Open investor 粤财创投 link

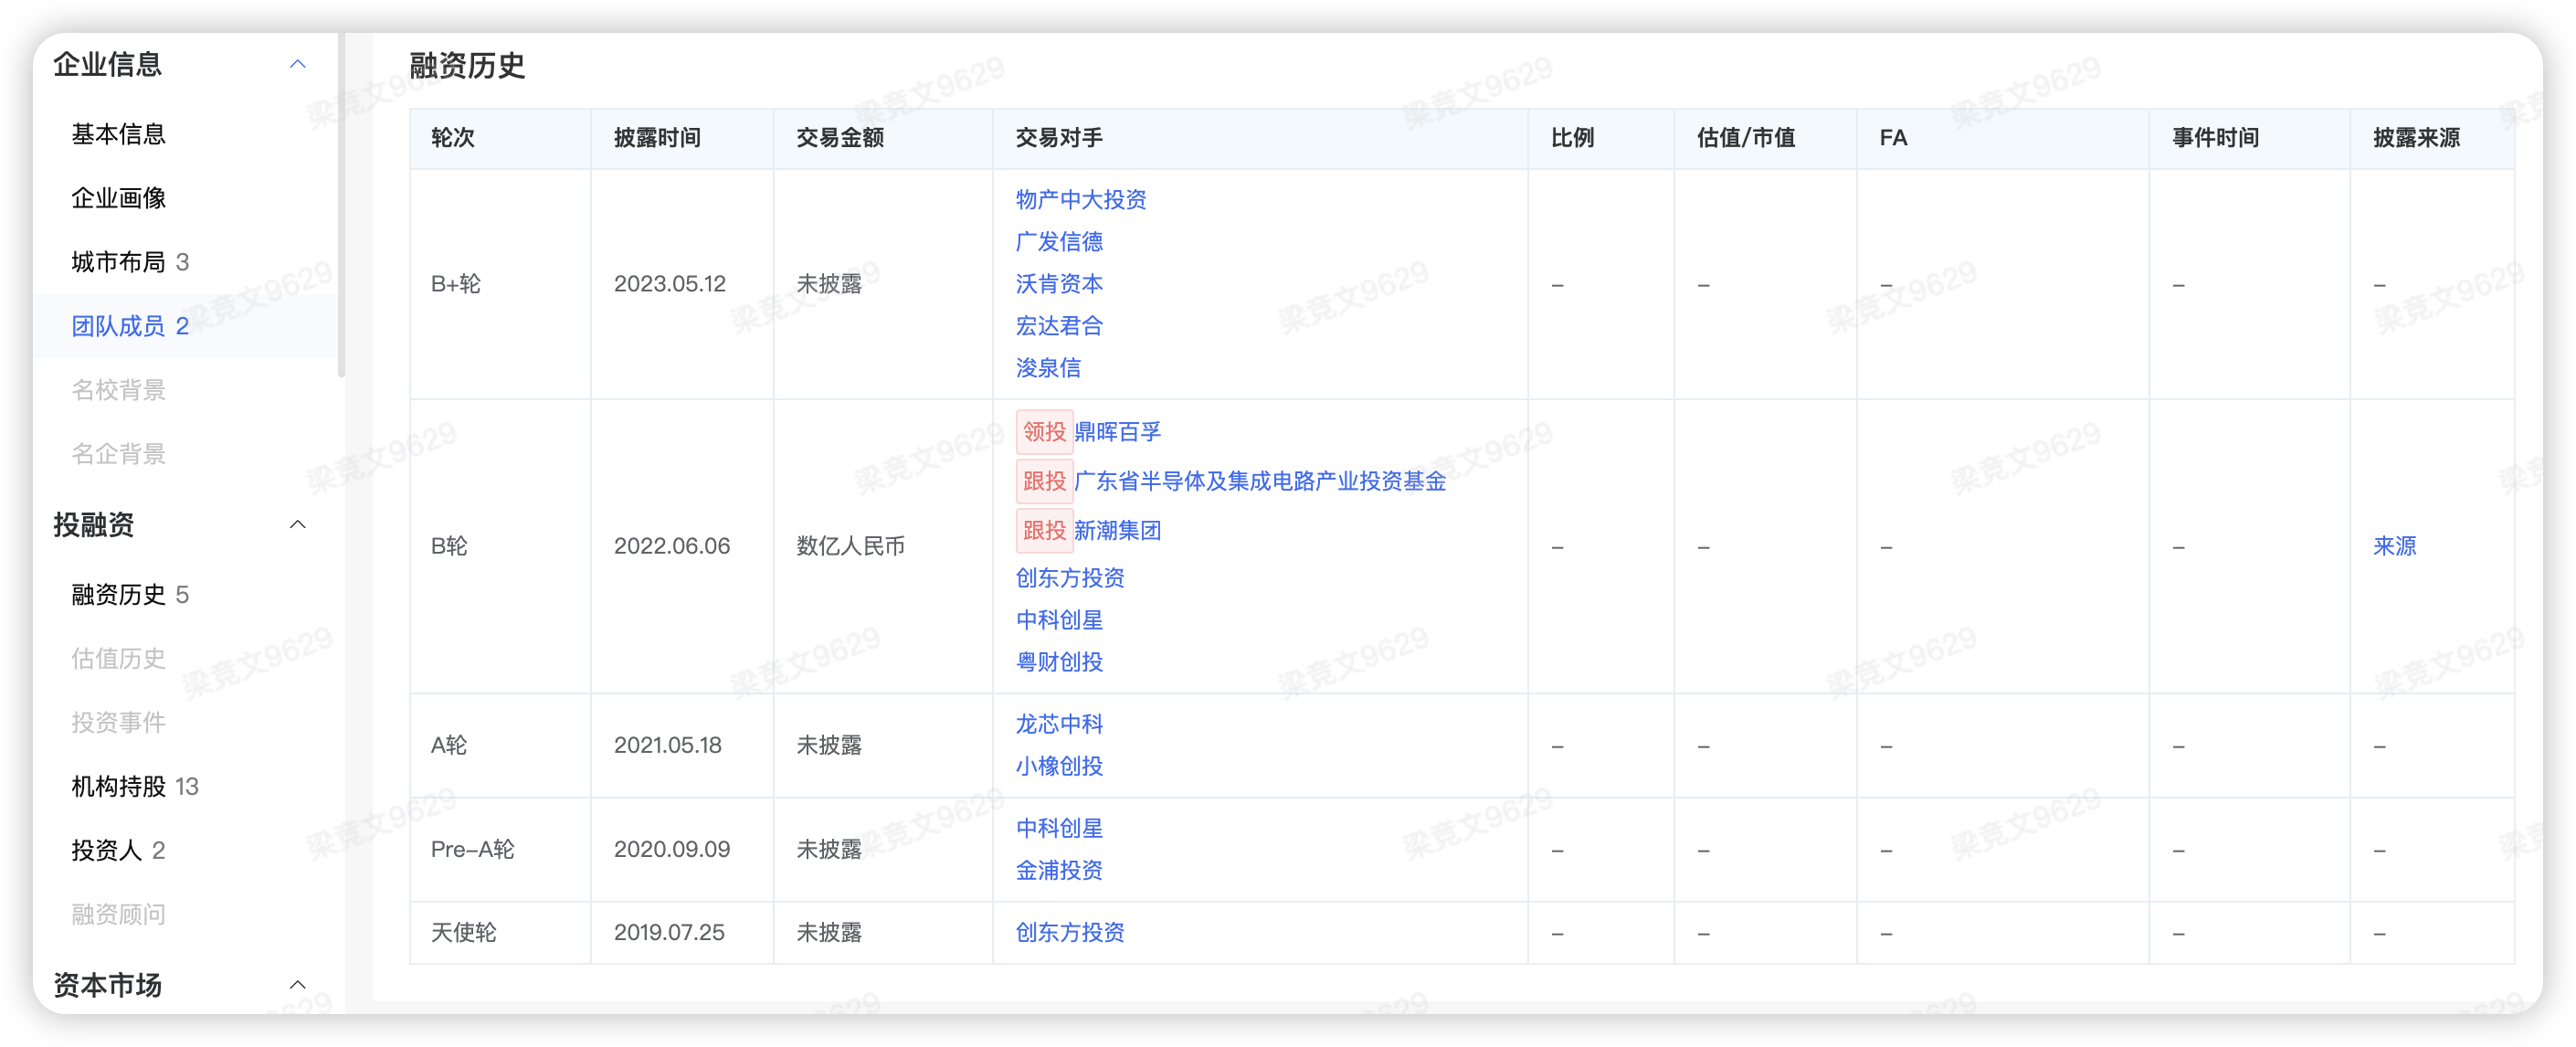click(x=1059, y=662)
